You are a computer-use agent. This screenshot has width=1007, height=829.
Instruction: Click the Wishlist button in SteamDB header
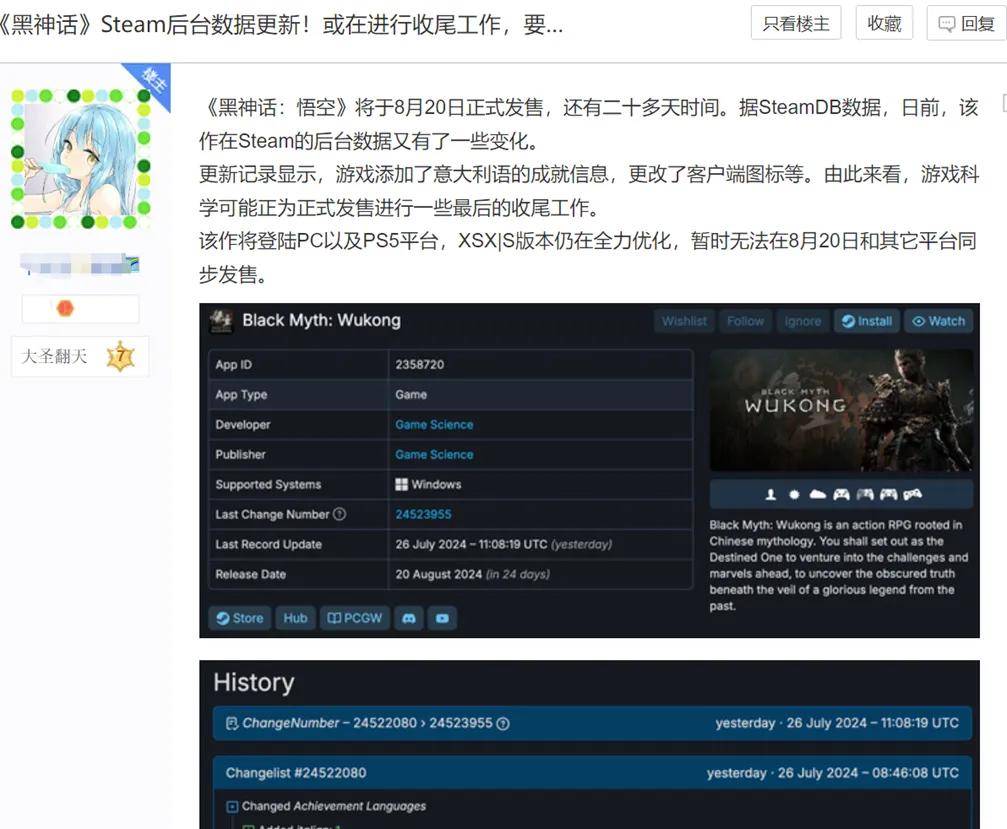[x=684, y=321]
